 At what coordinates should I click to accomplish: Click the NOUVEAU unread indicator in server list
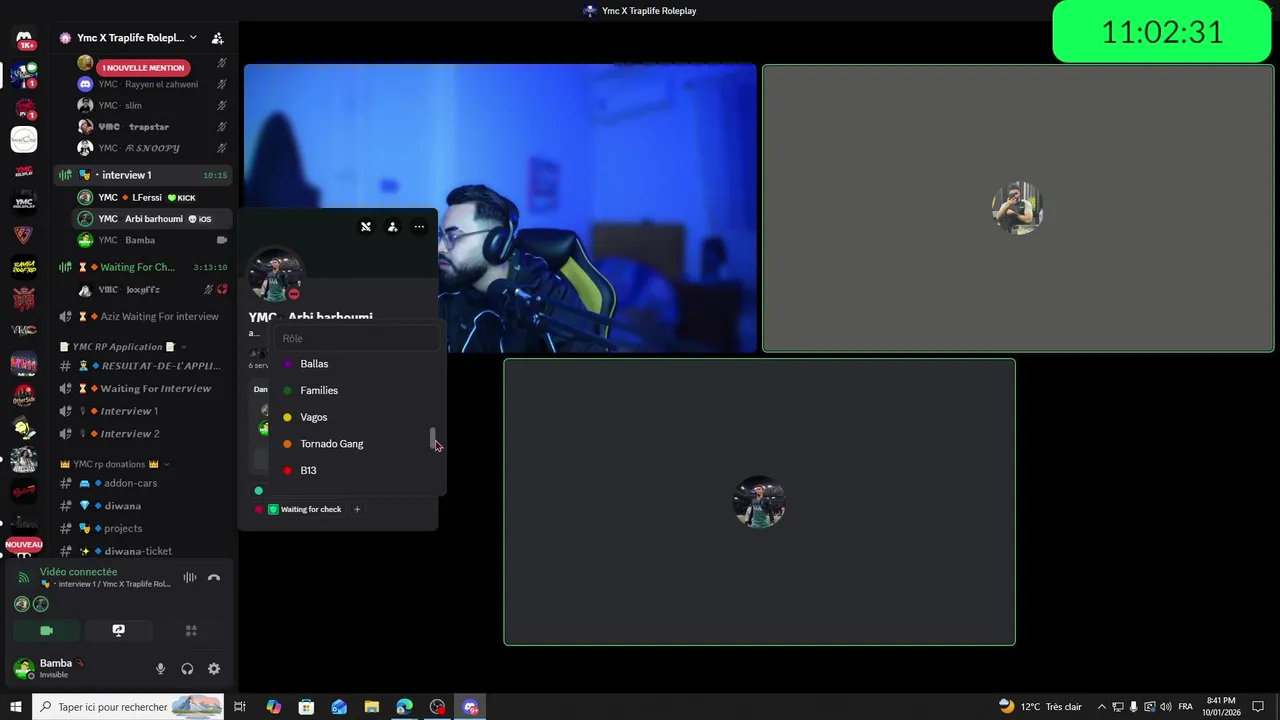24,545
